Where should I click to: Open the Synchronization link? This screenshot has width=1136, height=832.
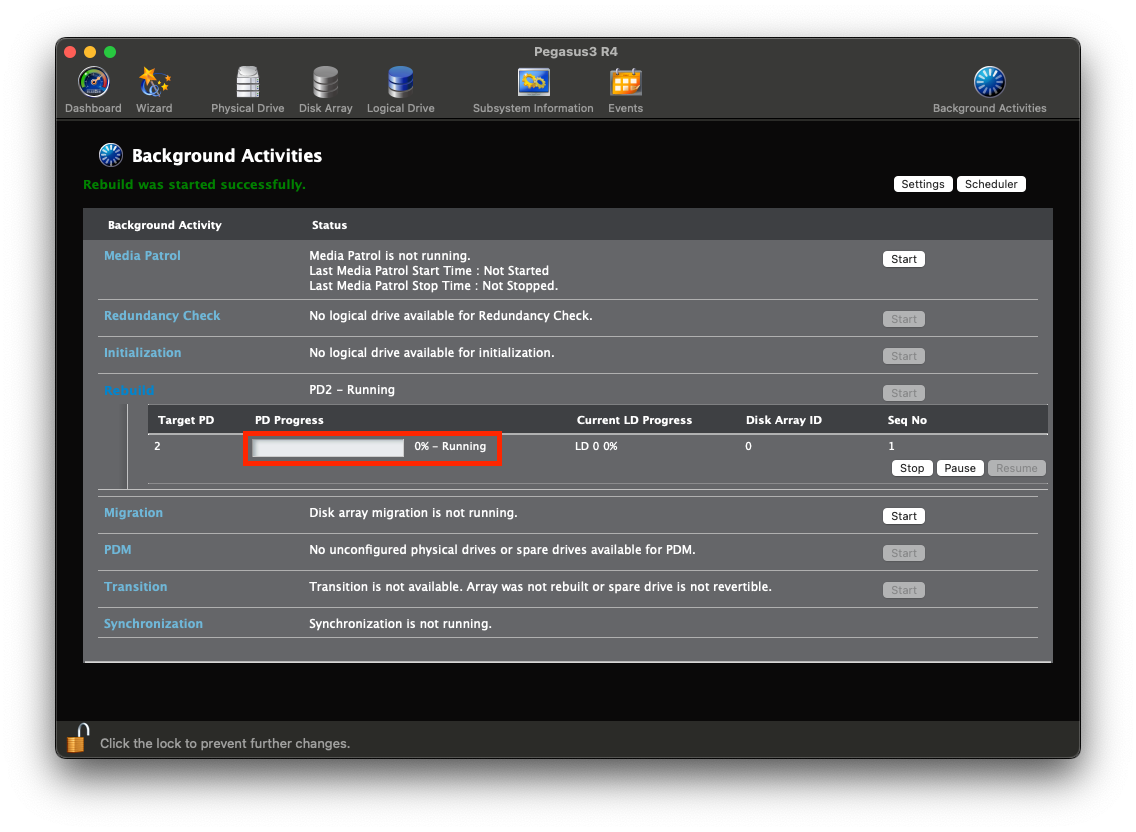point(153,623)
